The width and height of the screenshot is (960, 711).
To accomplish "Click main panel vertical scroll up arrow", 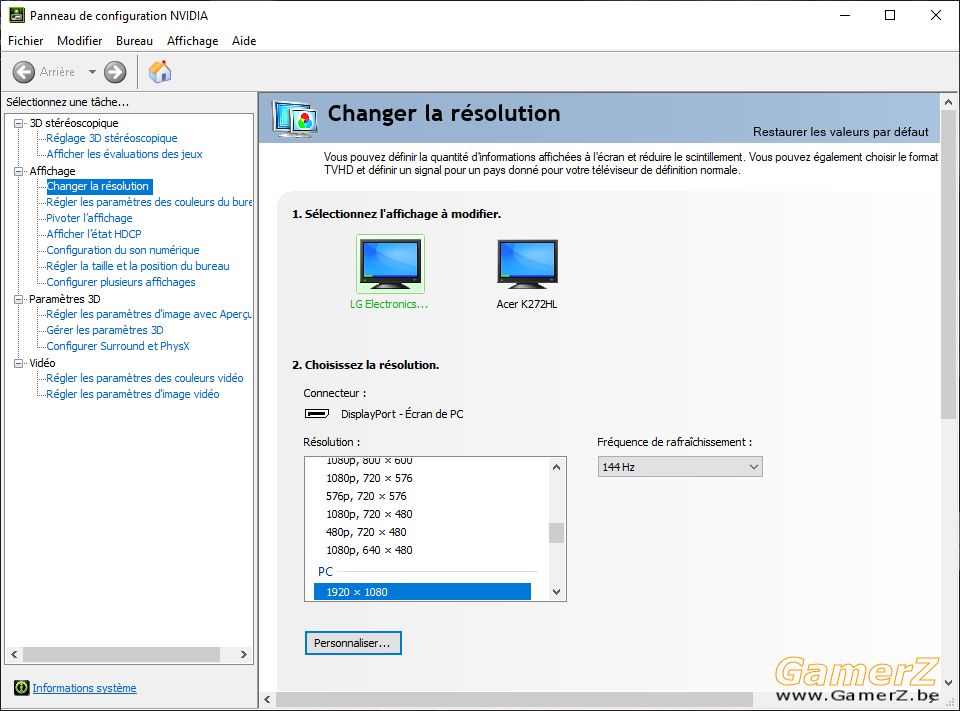I will point(948,102).
